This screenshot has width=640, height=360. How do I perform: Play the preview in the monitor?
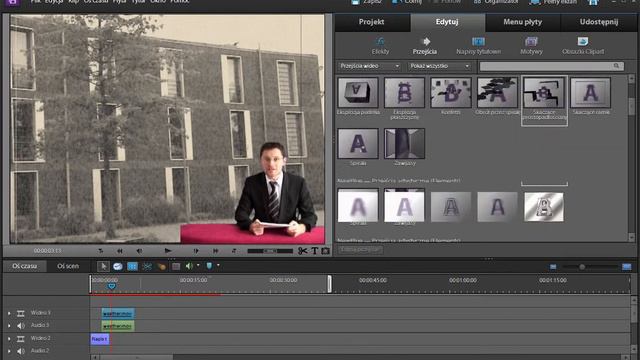168,251
